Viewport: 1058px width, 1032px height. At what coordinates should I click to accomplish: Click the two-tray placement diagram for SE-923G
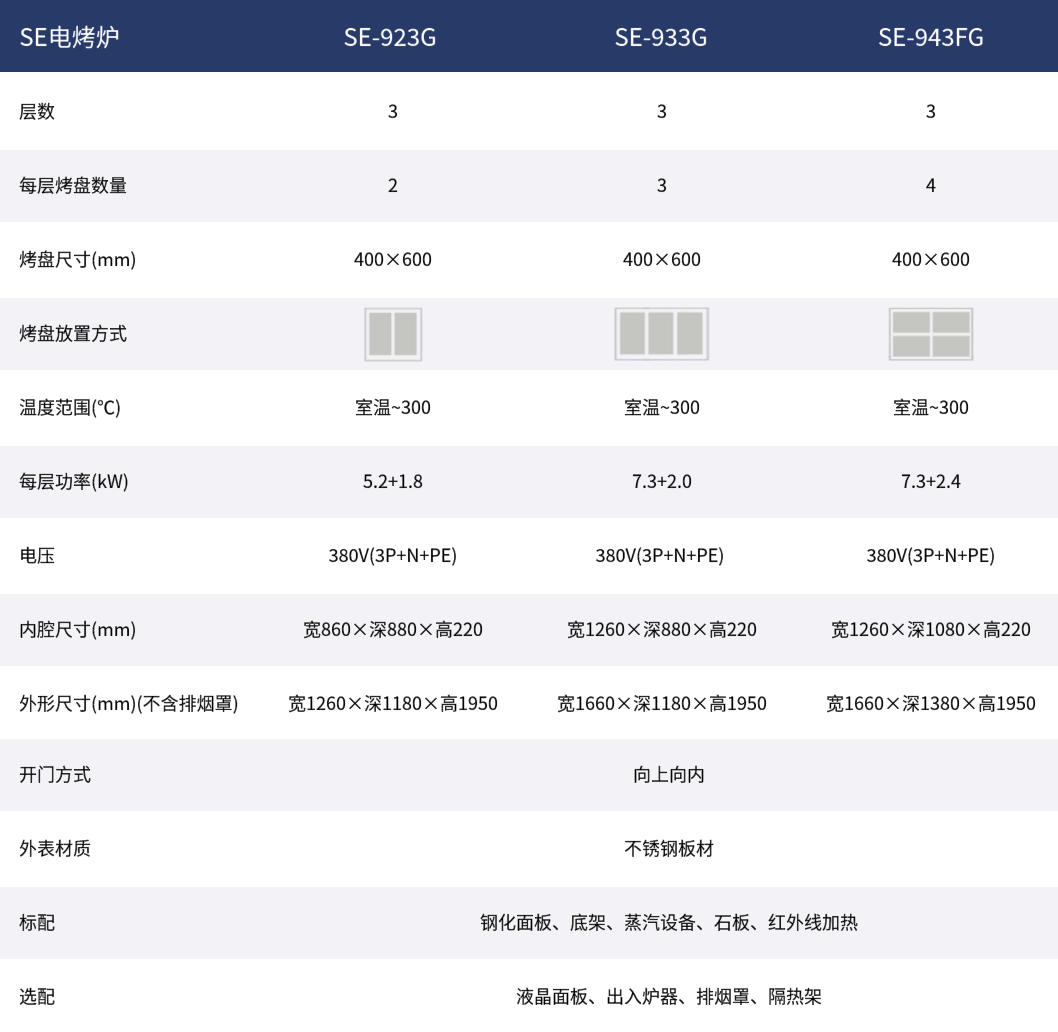393,334
